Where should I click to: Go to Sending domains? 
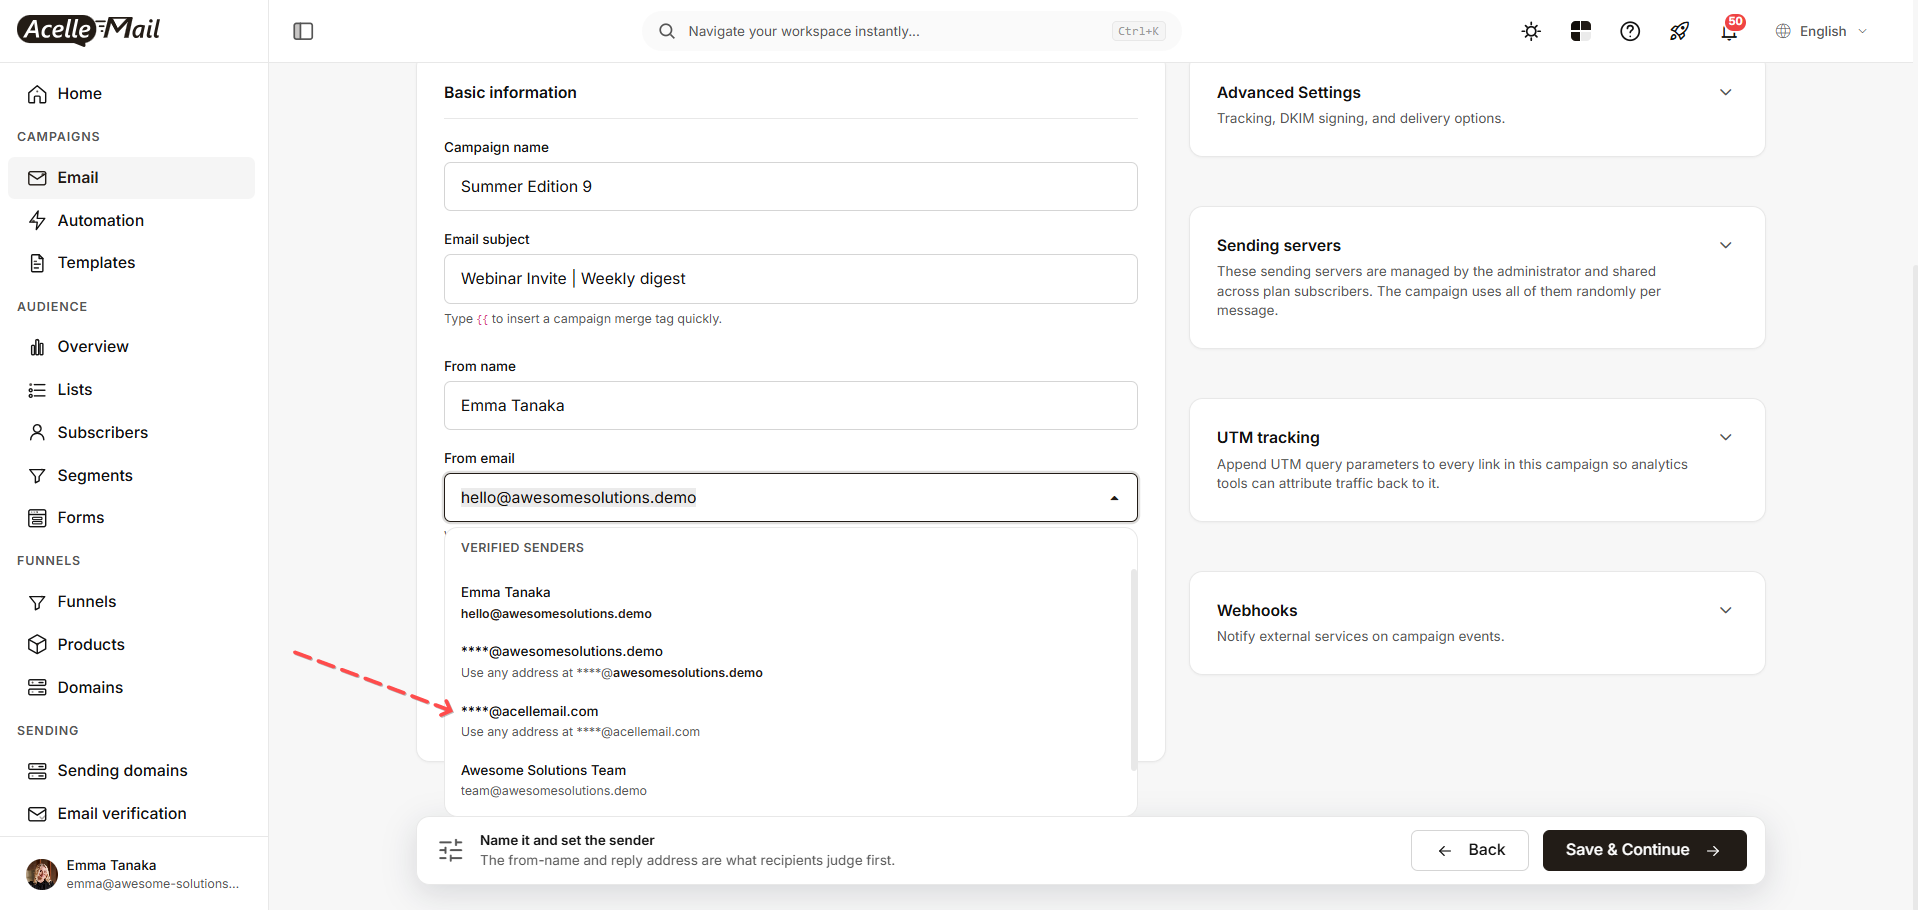(131, 771)
